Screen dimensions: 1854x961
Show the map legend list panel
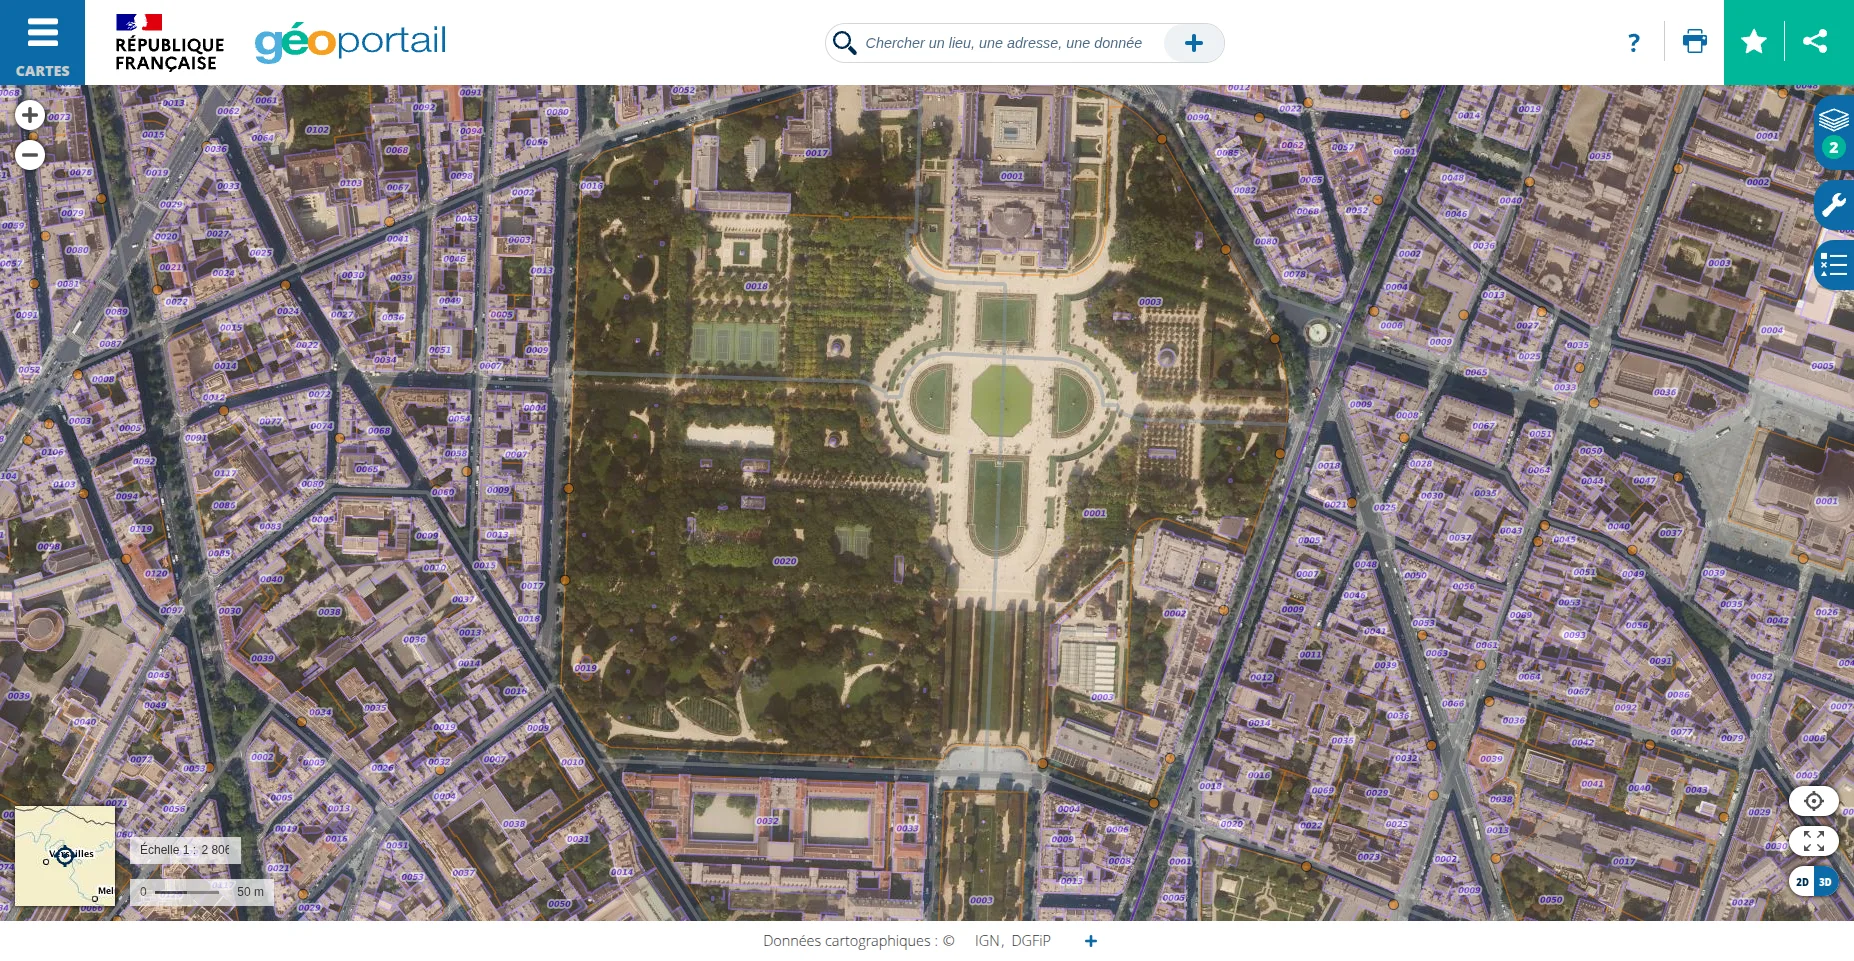coord(1833,265)
